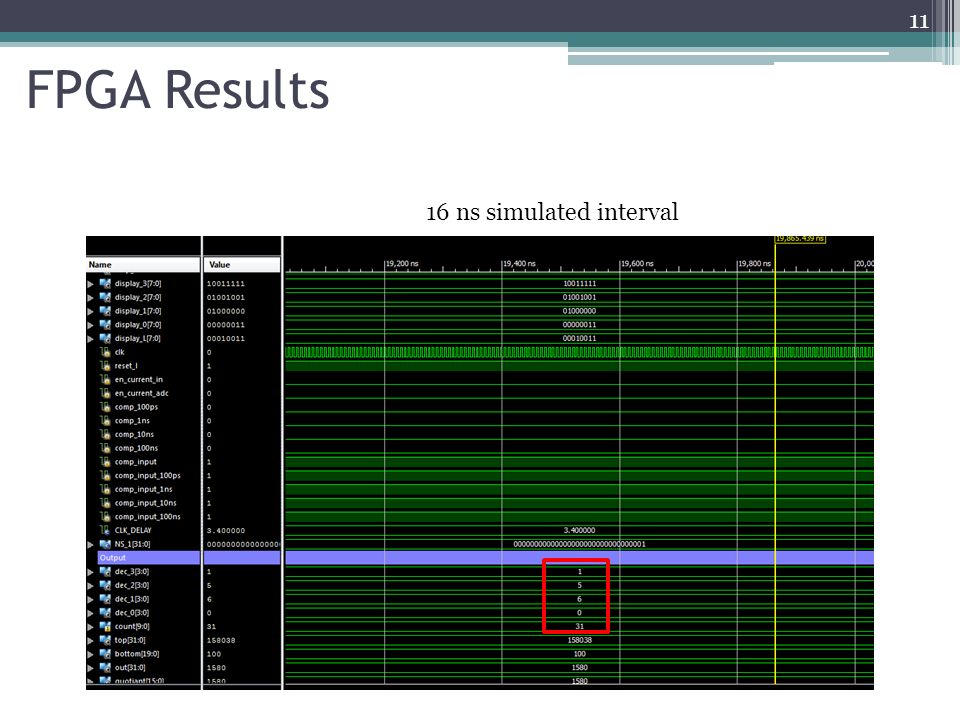Click the 19,400 ns ruler mark

pos(519,264)
